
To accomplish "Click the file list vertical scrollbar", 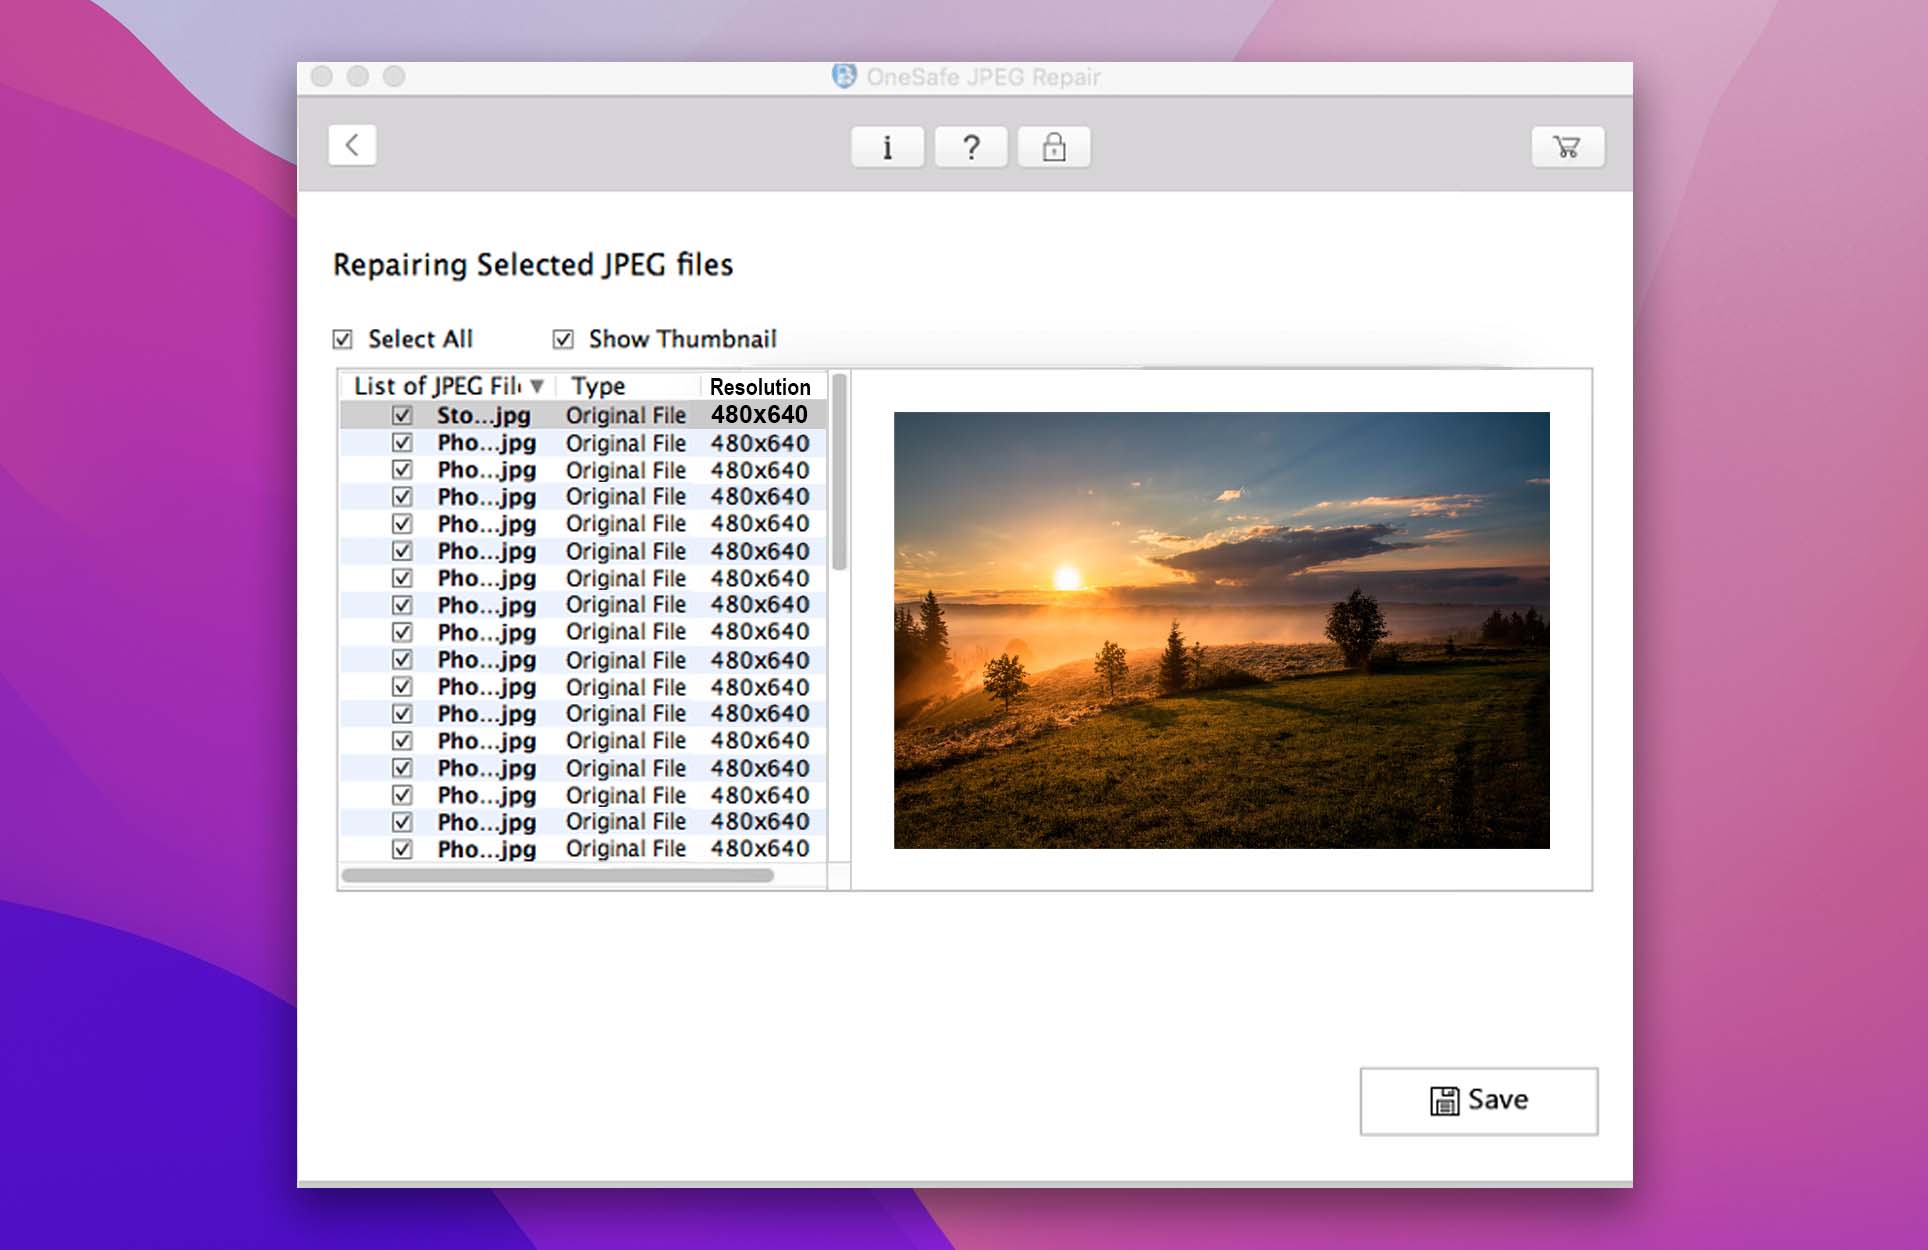I will pos(839,472).
